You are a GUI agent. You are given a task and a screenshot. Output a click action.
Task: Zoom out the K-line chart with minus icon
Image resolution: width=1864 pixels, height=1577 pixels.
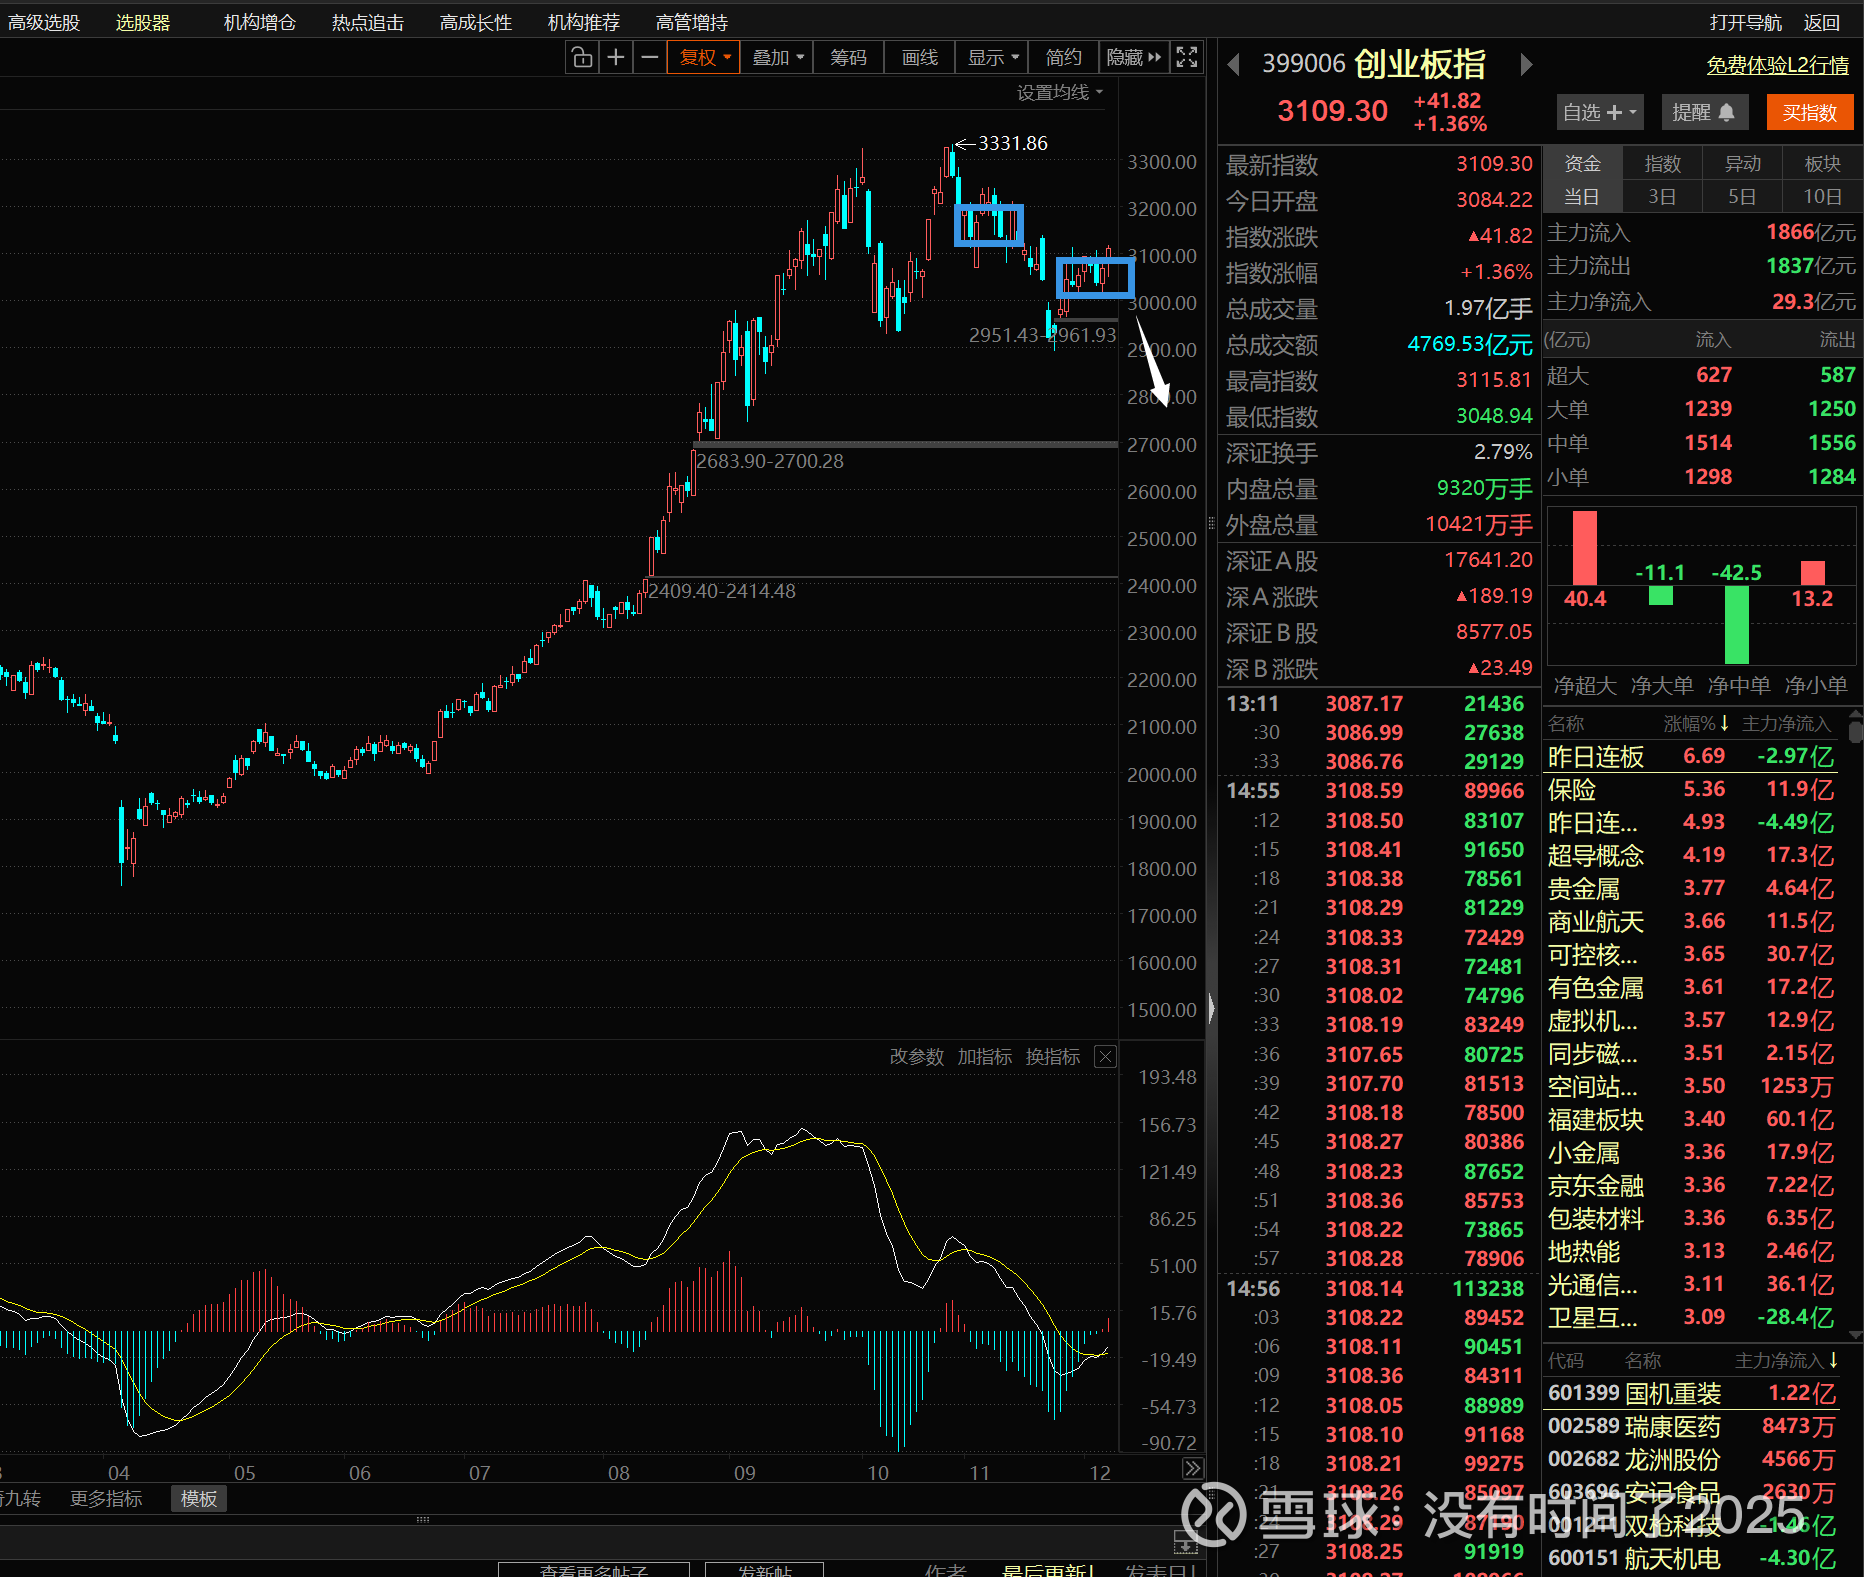click(650, 58)
